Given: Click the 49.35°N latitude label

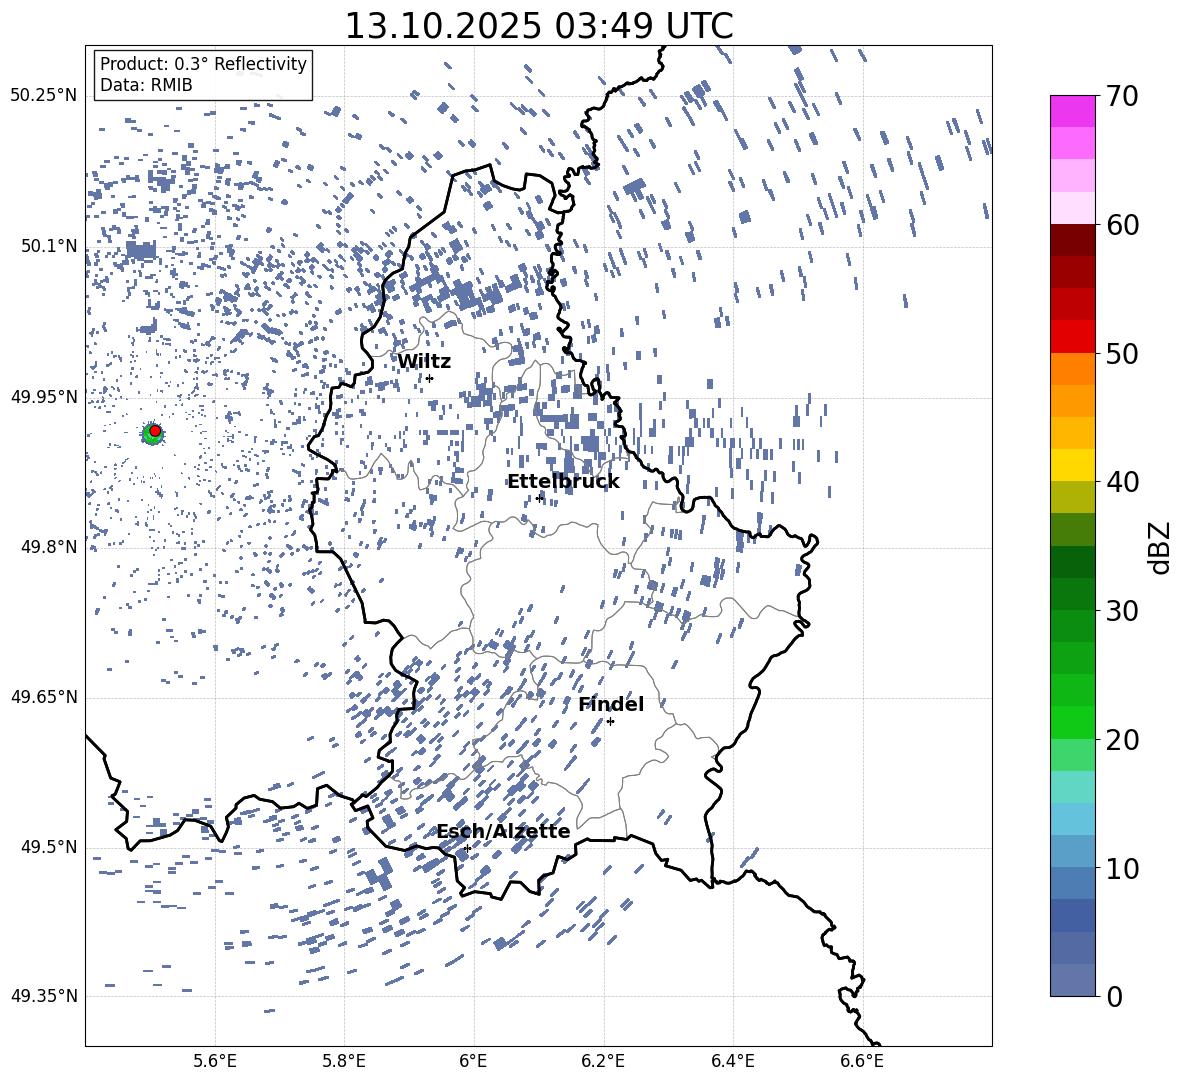Looking at the screenshot, I should (x=44, y=996).
